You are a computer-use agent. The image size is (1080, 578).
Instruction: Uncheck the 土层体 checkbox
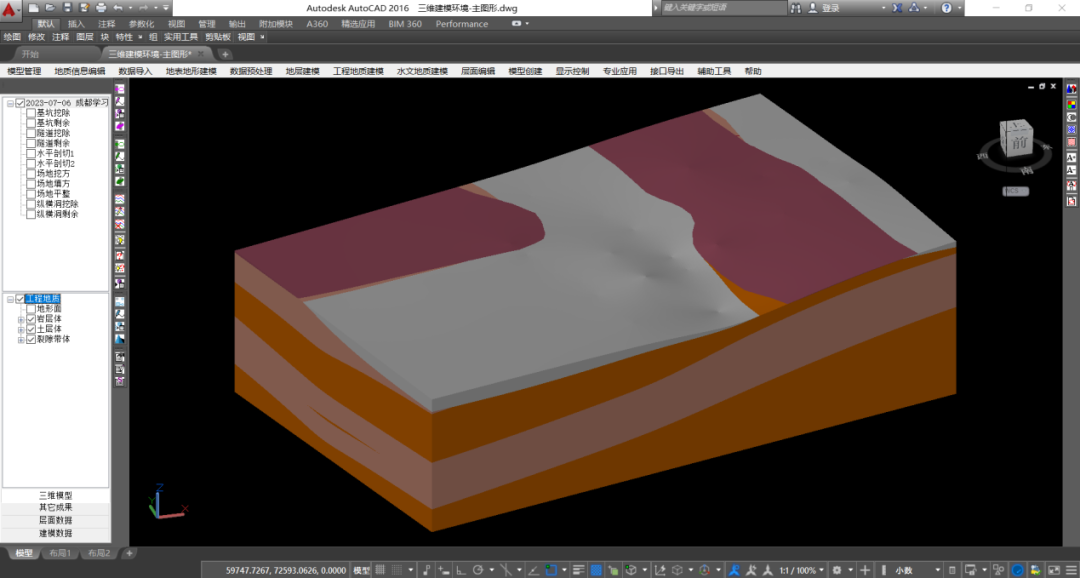31,329
